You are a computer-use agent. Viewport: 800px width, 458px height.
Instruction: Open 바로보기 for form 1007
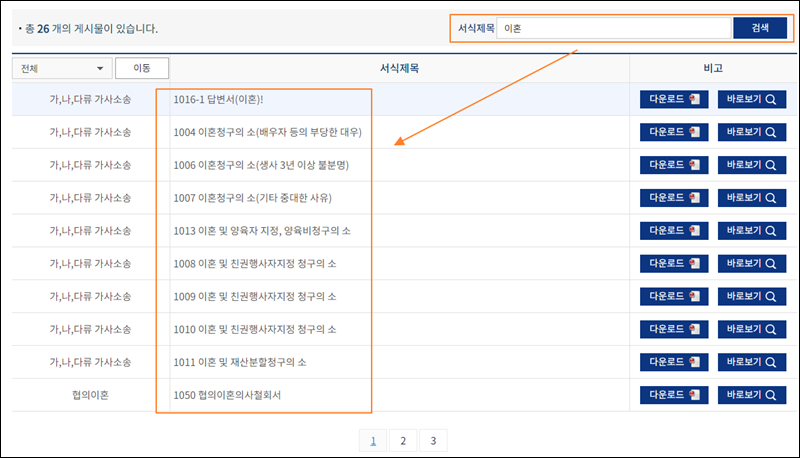point(752,198)
